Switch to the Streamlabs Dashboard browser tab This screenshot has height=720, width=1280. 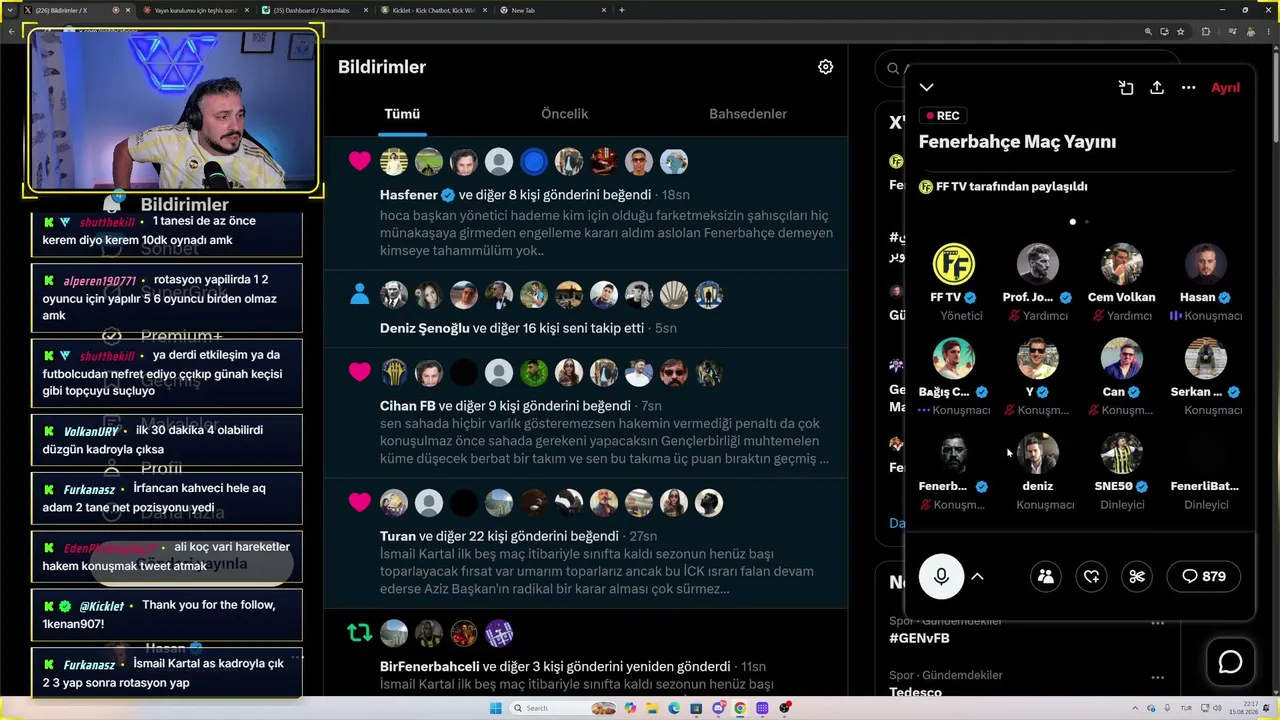[x=315, y=10]
